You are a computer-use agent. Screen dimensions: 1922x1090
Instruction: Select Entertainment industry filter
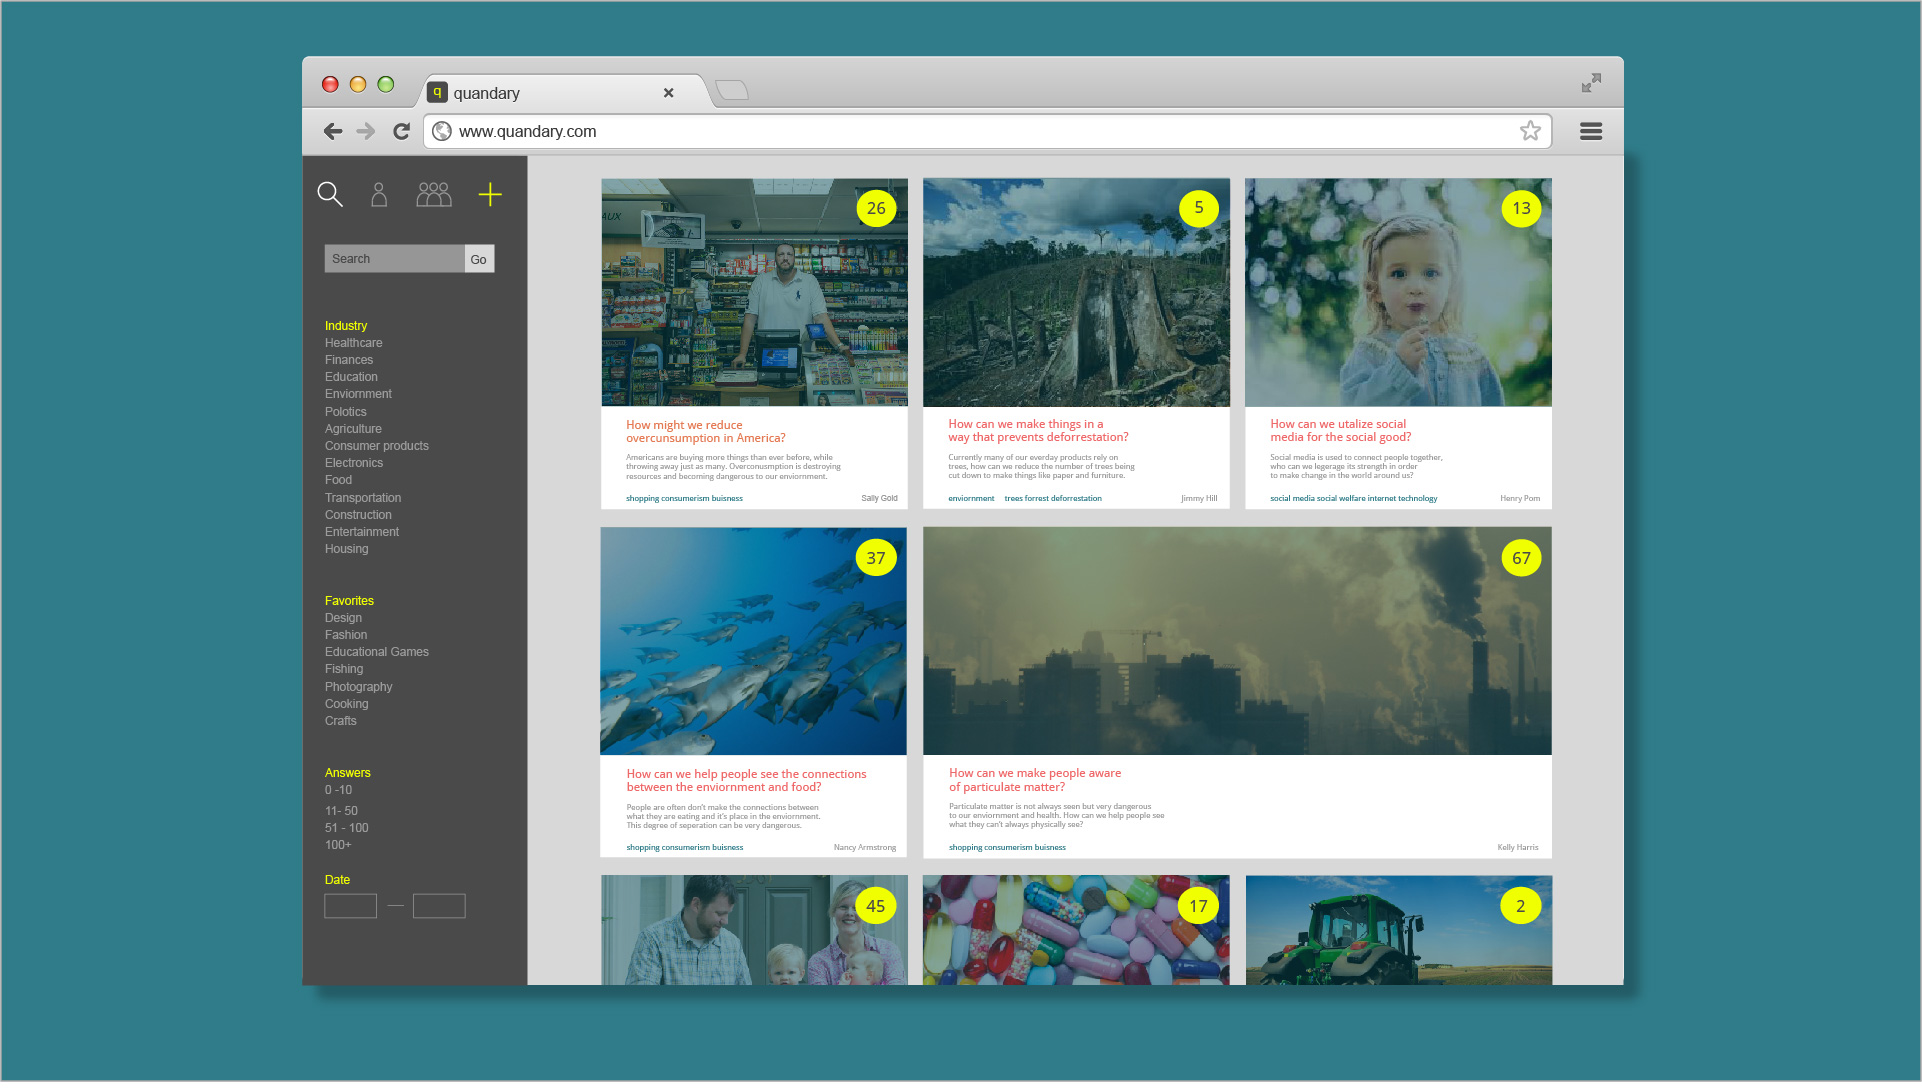click(x=361, y=532)
